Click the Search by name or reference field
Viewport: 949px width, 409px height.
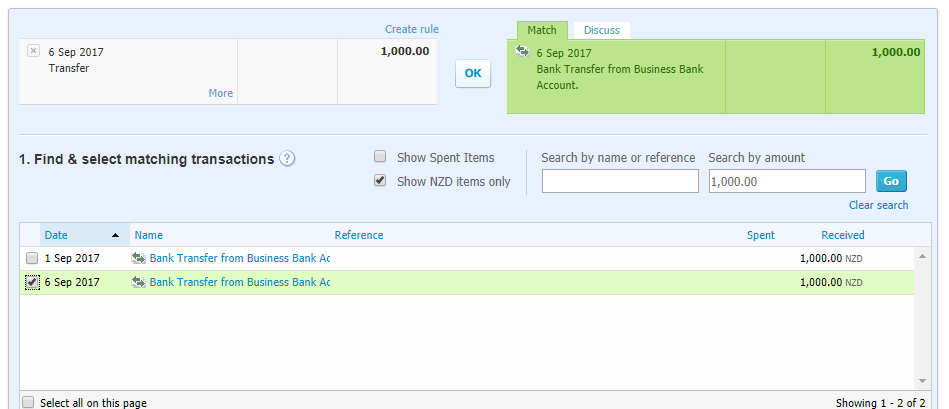click(620, 181)
